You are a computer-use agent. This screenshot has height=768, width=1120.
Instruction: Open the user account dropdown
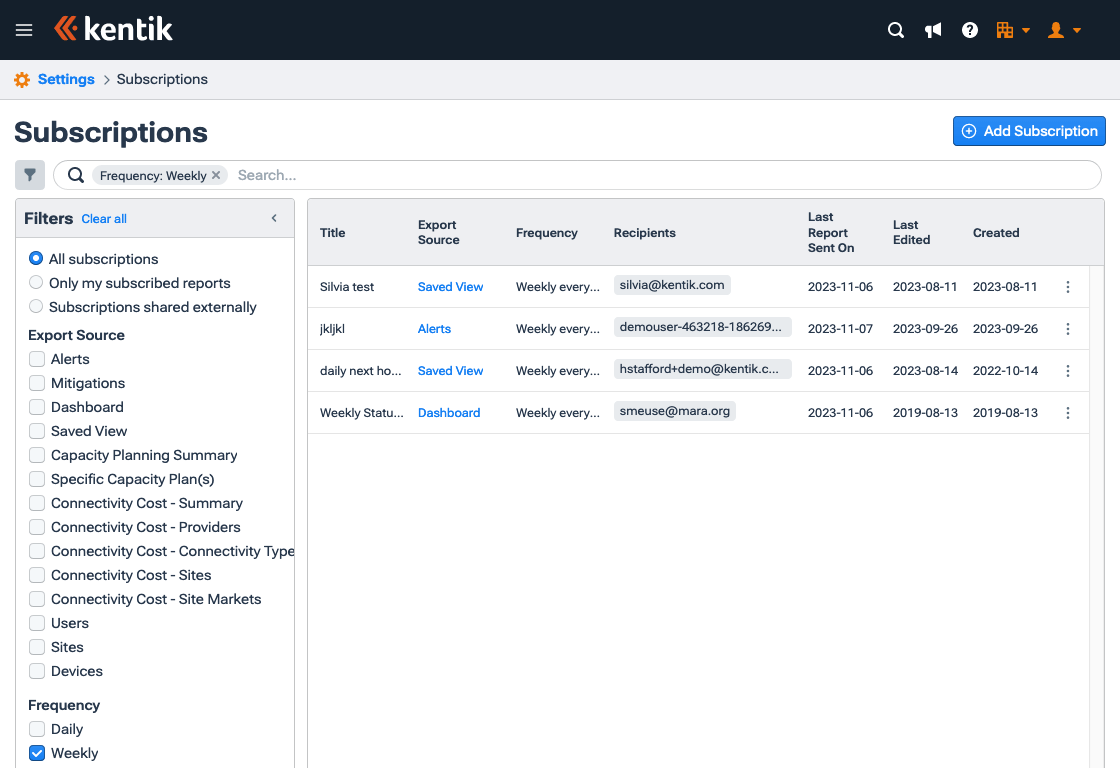1062,30
